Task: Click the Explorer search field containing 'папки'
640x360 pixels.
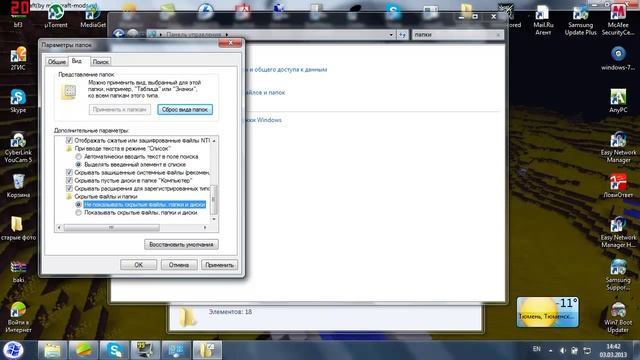Action: point(457,35)
